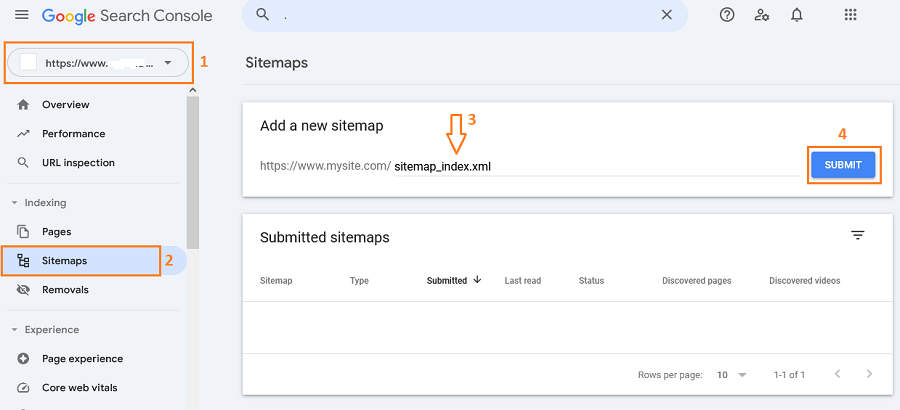Screen dimensions: 900x410
Task: Click the Google Search Console logo
Action: 127,16
